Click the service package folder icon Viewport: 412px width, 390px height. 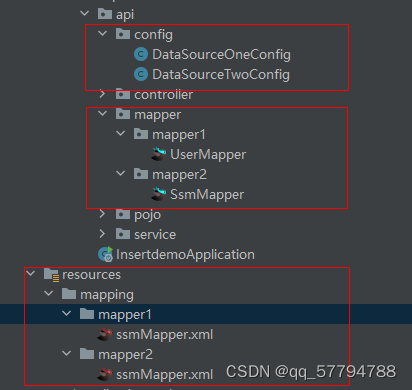tap(123, 234)
